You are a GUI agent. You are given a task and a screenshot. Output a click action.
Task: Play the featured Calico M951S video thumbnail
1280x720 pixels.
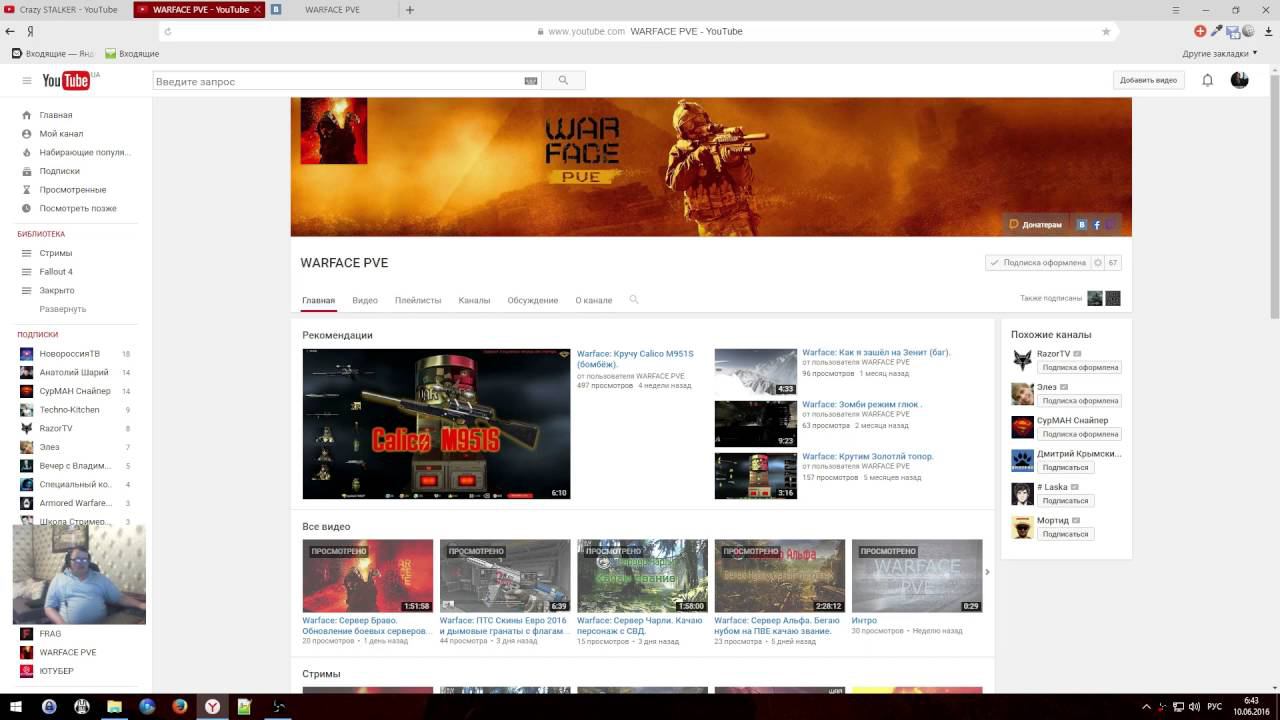coord(436,424)
